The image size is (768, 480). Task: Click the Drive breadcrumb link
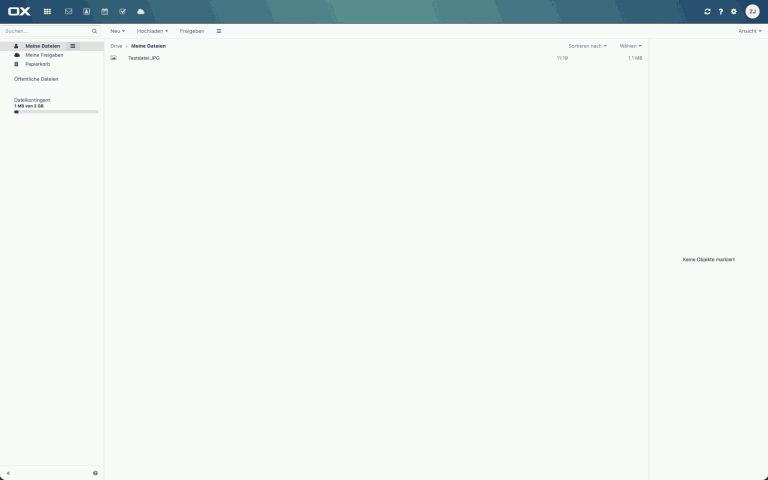116,46
